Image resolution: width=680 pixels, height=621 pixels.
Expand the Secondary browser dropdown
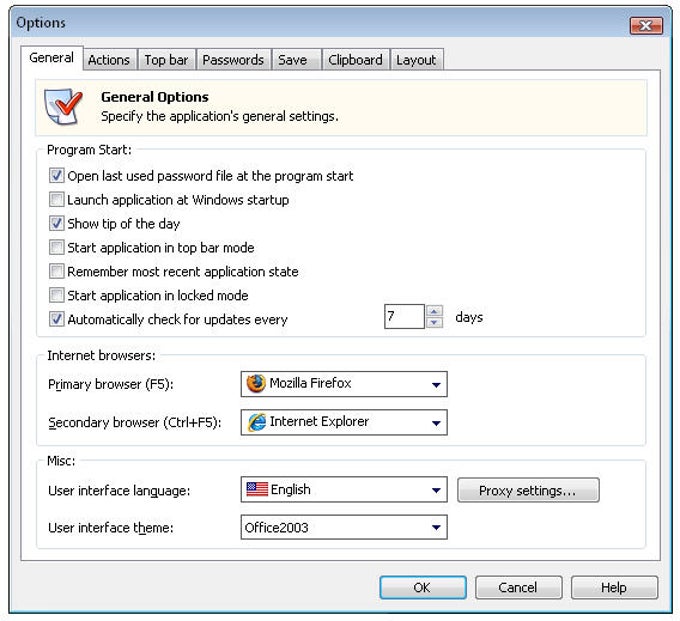coord(436,423)
